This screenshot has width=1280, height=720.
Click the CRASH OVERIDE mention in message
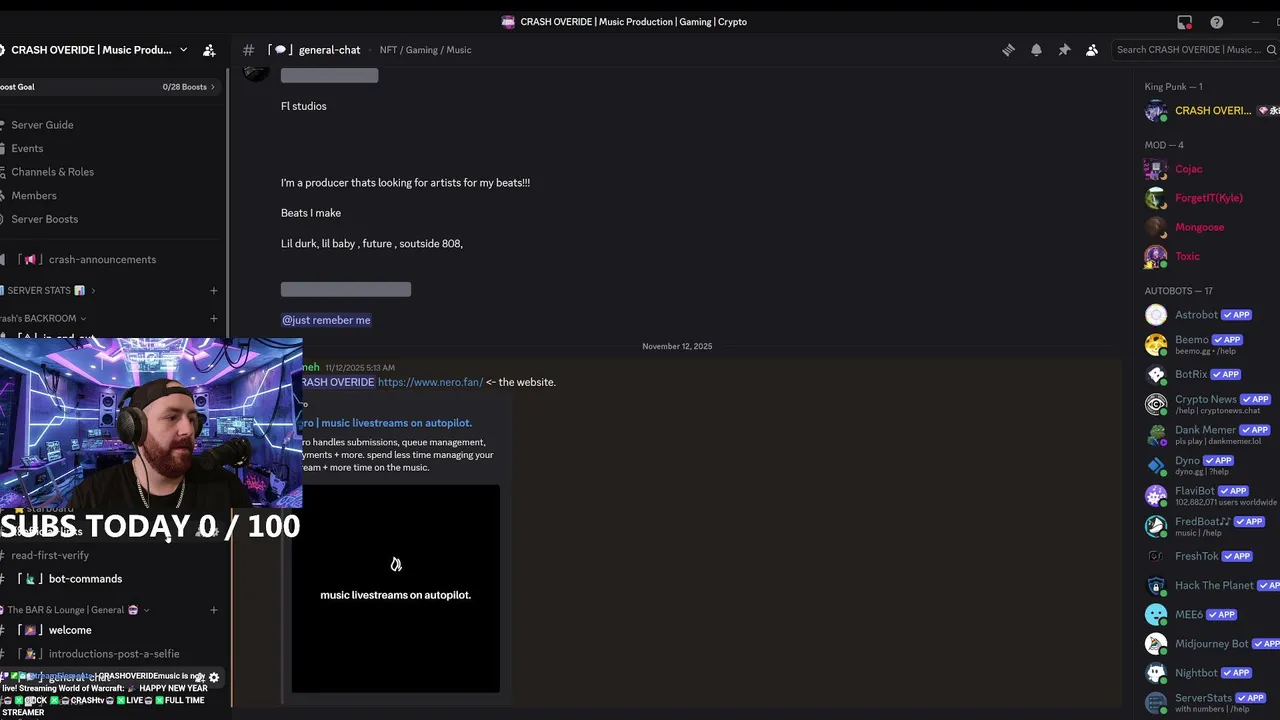337,382
